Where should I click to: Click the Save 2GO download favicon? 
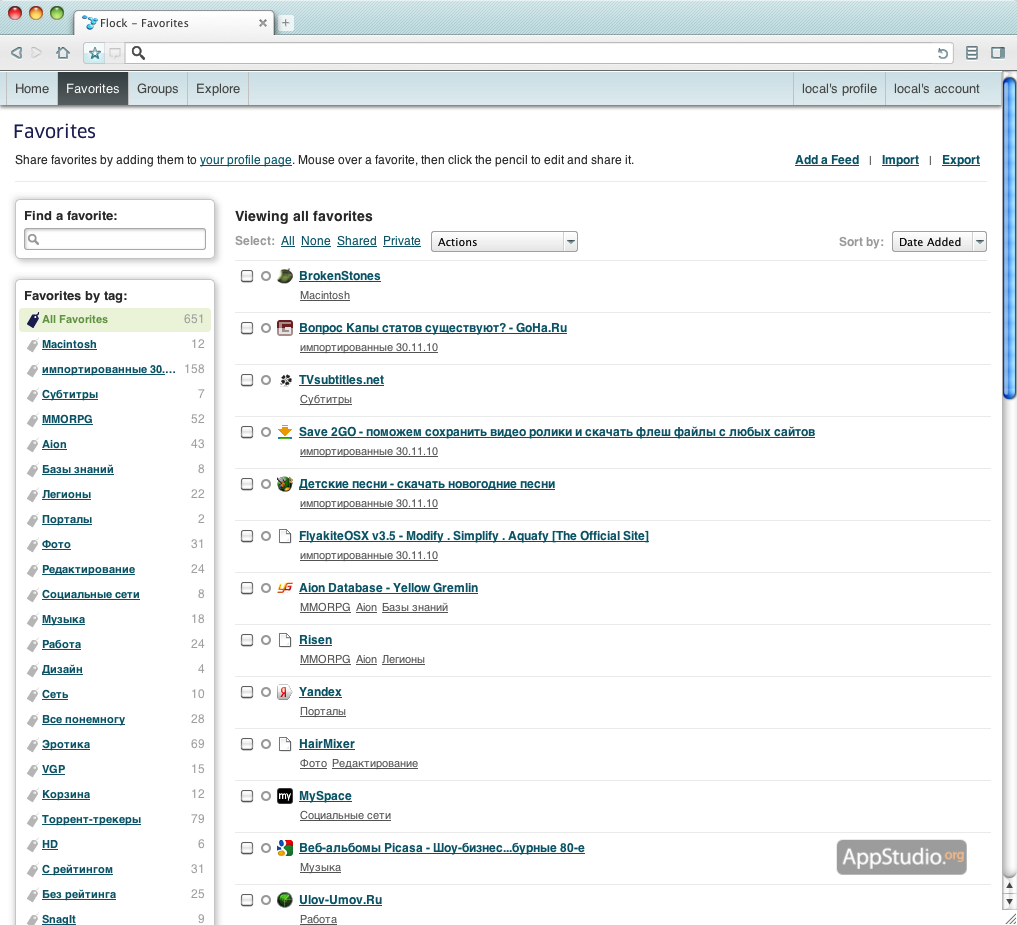285,431
